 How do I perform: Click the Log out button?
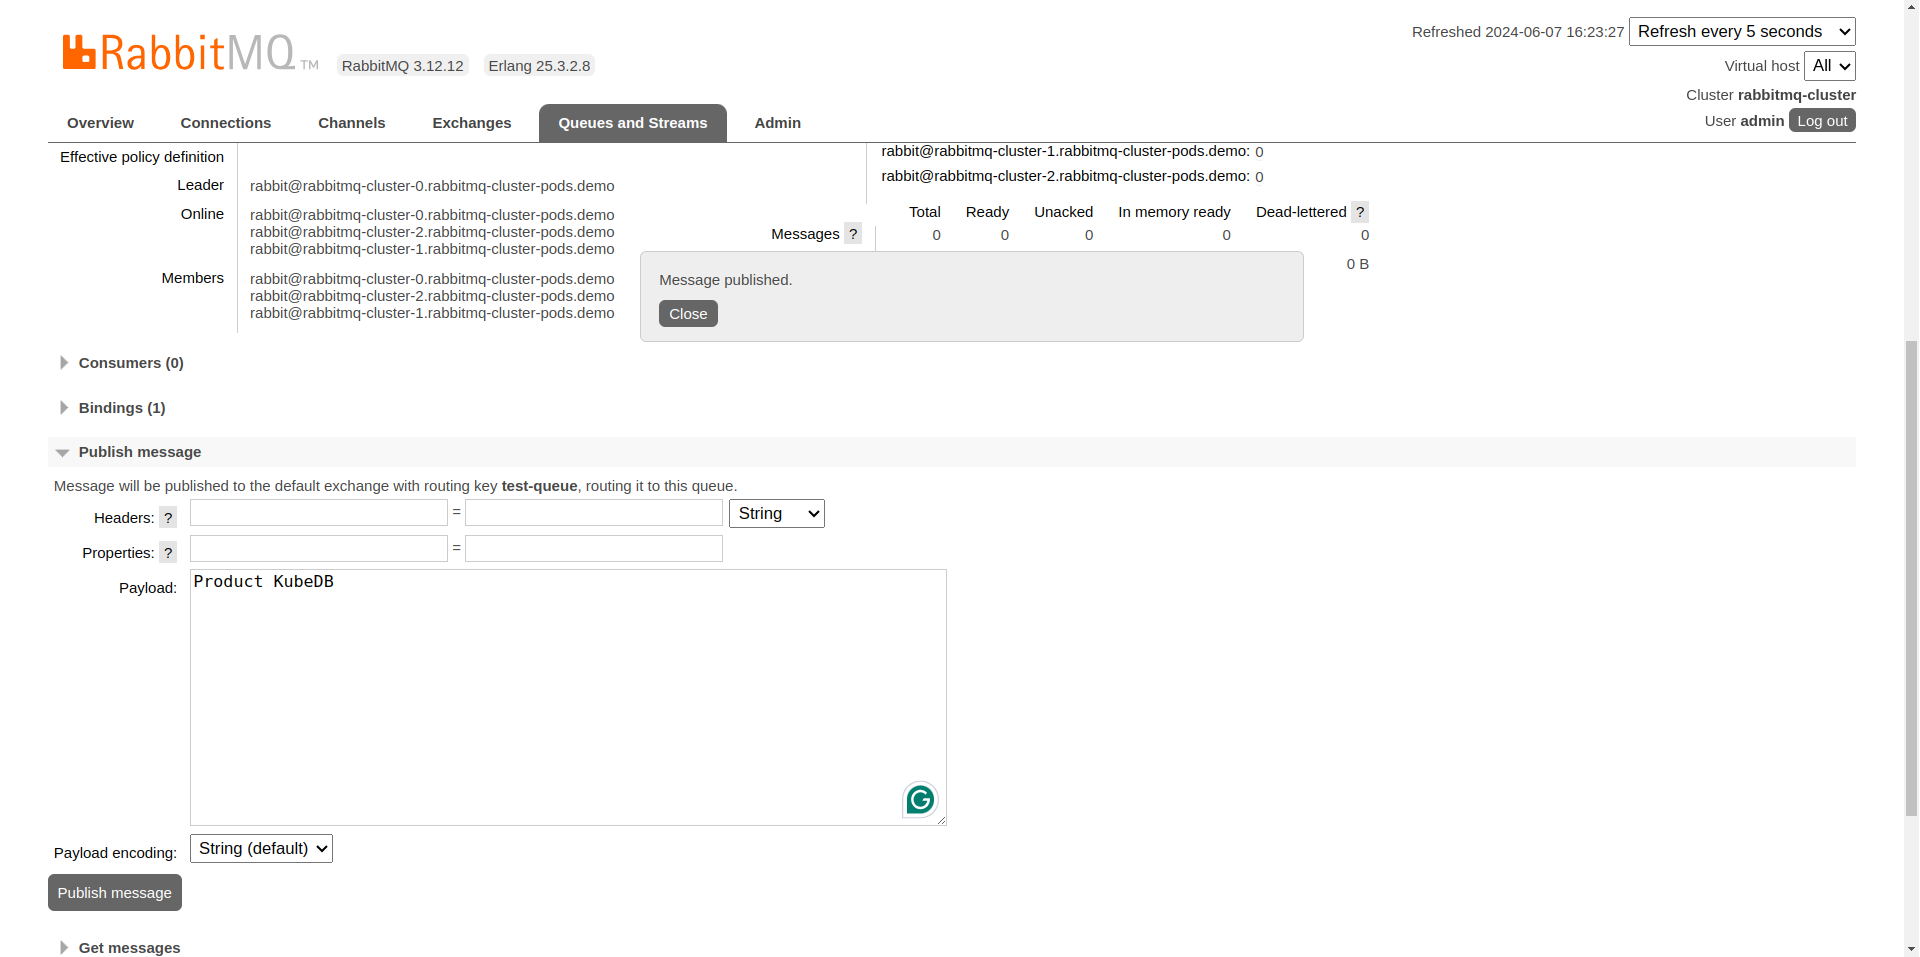(x=1822, y=121)
